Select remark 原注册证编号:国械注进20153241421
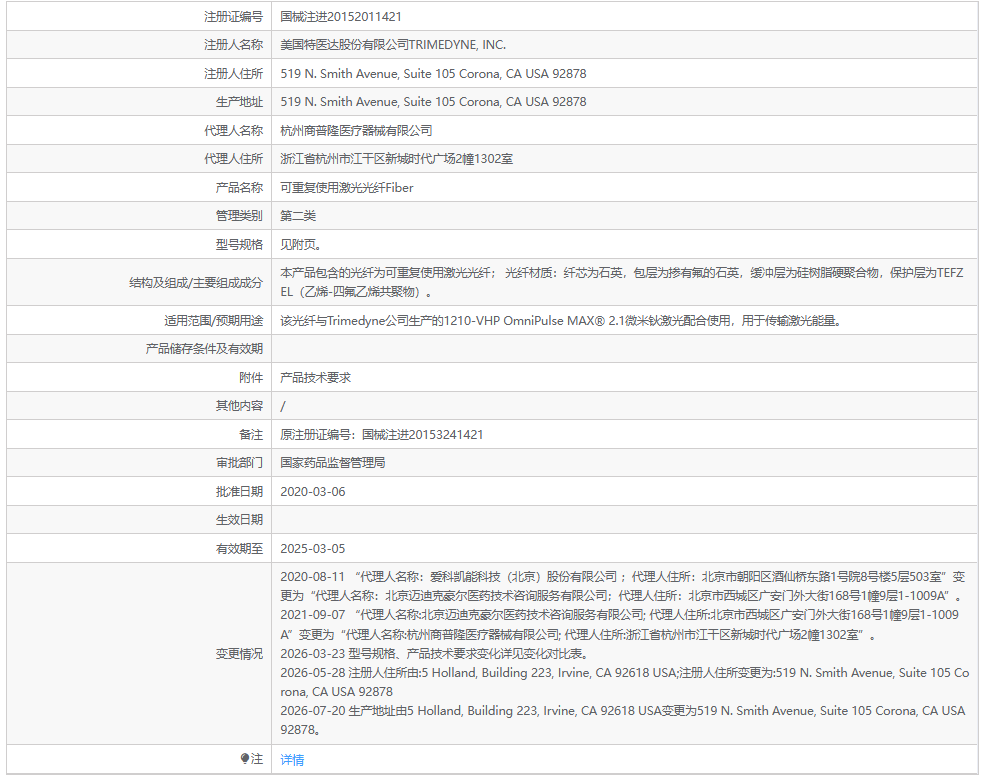The height and width of the screenshot is (779, 981). click(382, 435)
